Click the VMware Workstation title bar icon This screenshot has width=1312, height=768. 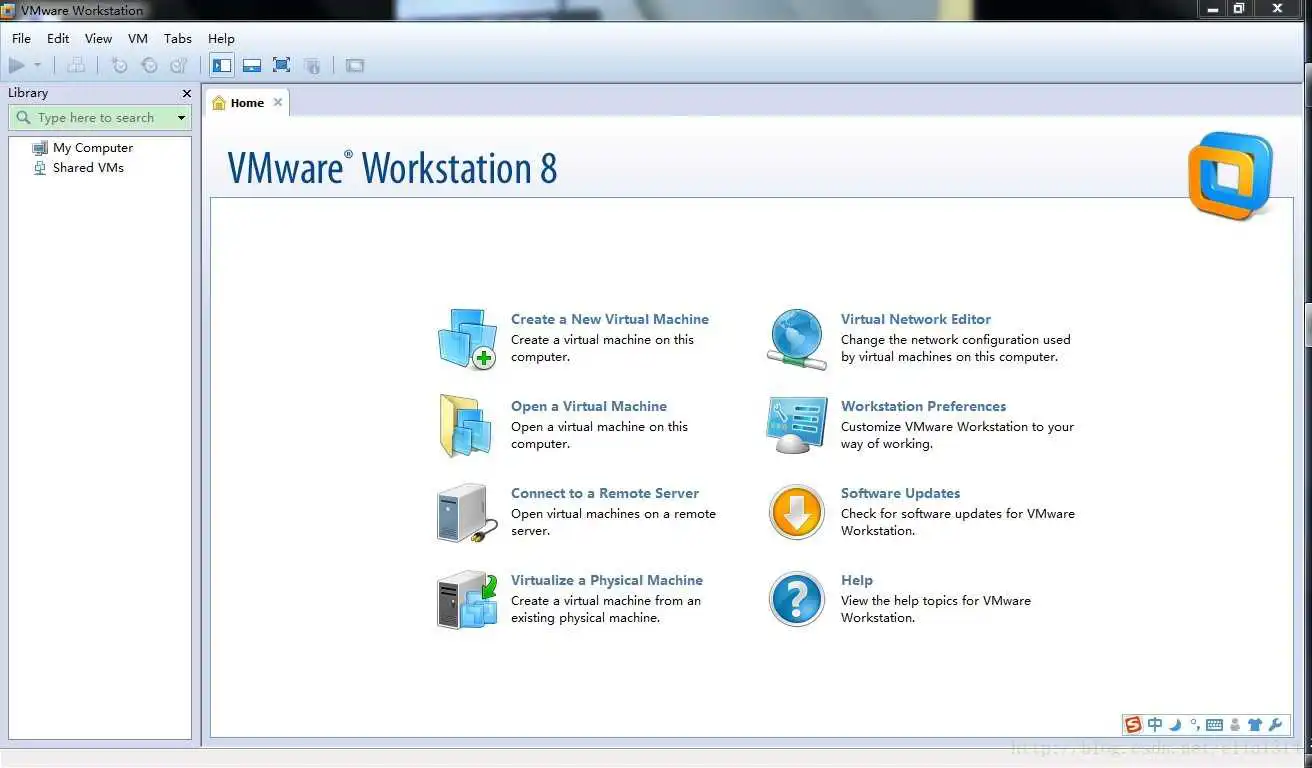click(x=9, y=10)
